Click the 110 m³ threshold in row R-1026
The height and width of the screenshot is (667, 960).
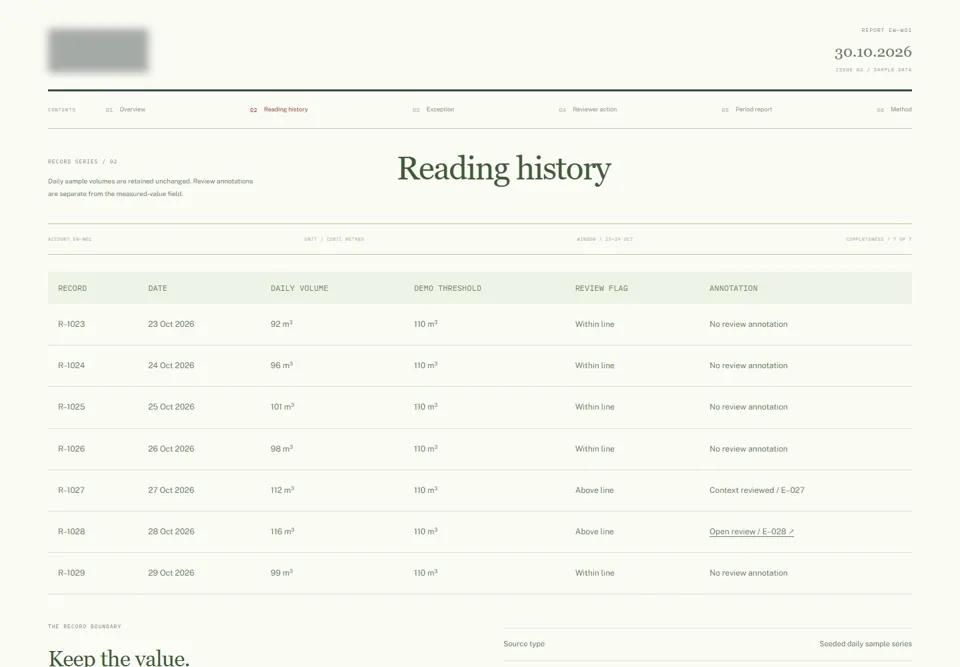click(x=426, y=448)
